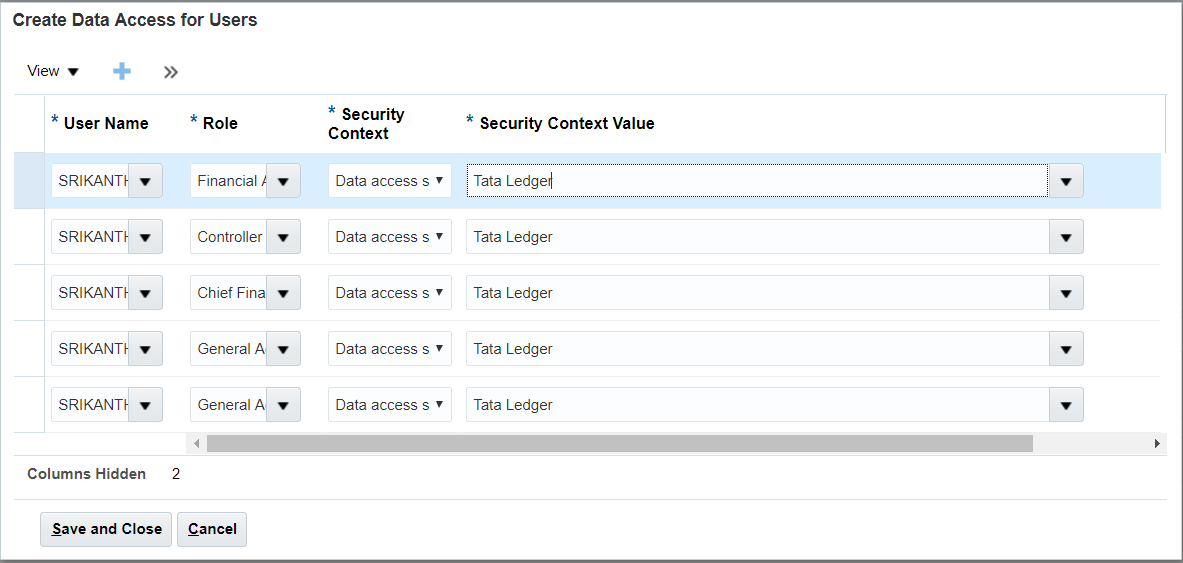Screen dimensions: 1183x563
Task: Click the blue plus Add Row icon
Action: [x=122, y=71]
